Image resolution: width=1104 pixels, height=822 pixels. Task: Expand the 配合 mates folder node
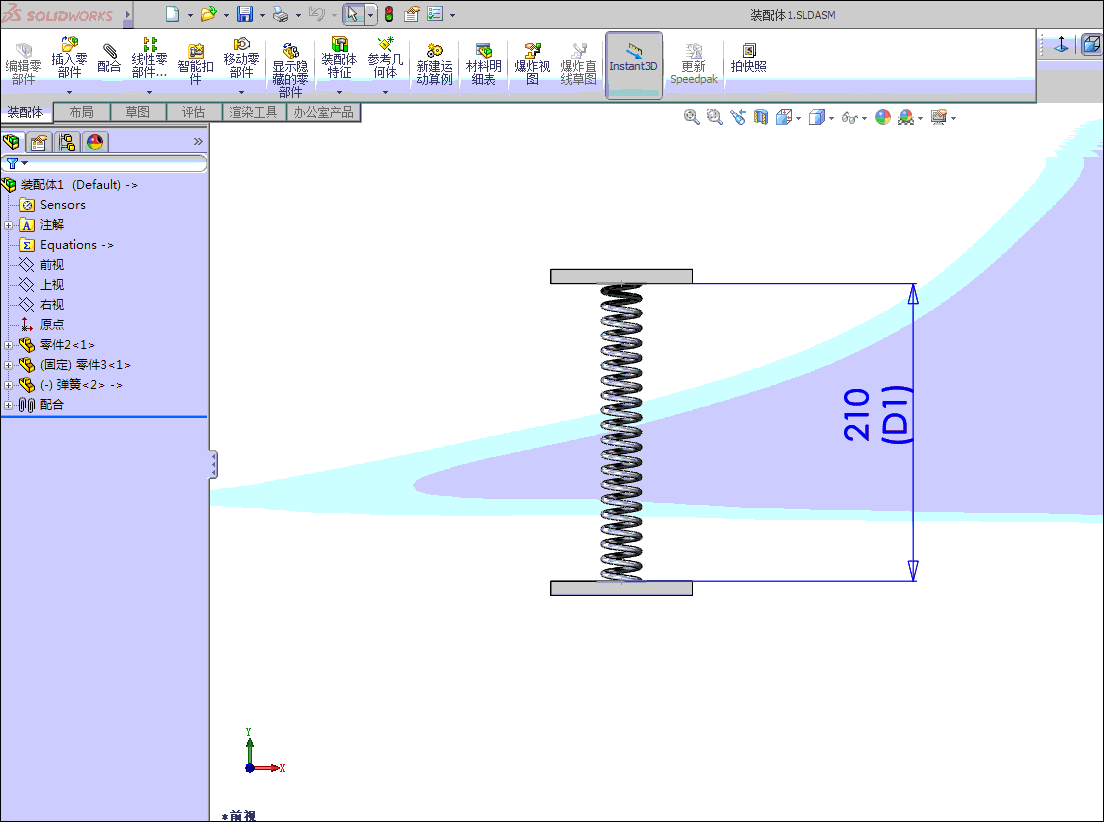[8, 405]
